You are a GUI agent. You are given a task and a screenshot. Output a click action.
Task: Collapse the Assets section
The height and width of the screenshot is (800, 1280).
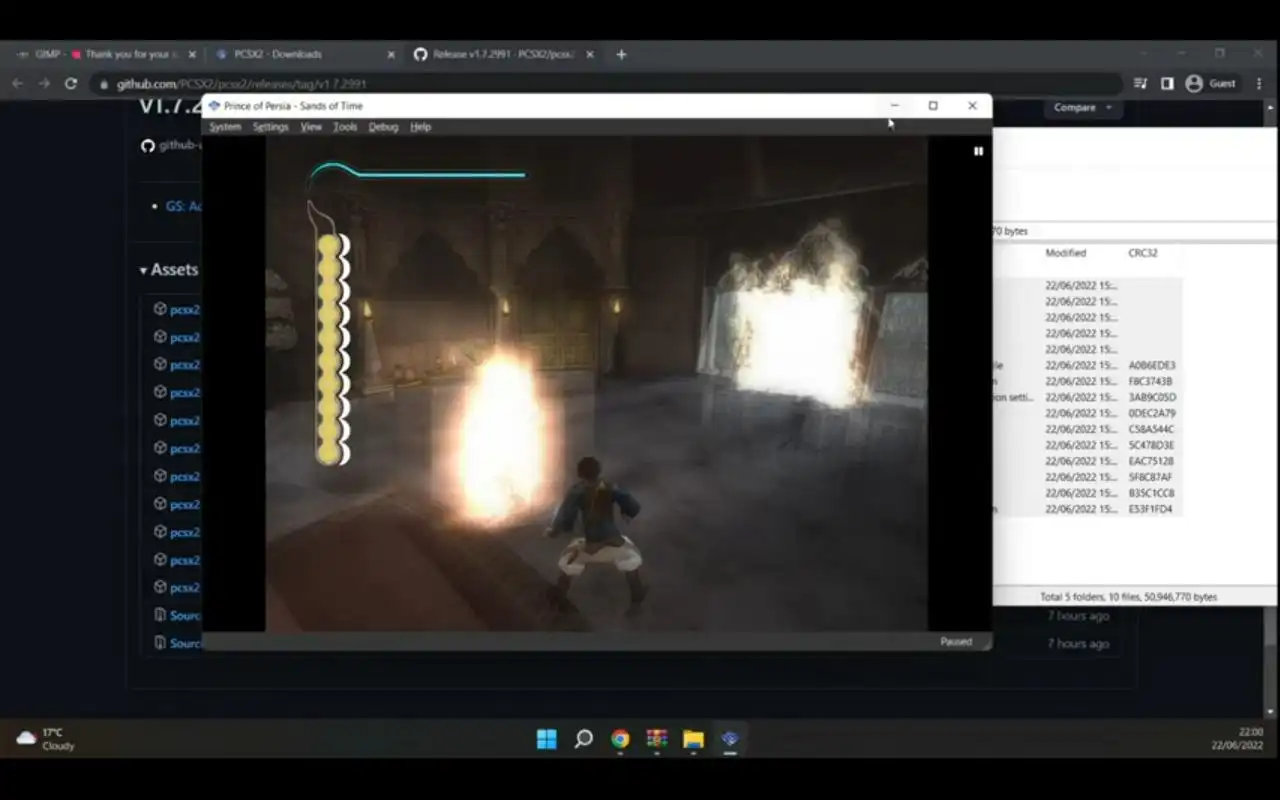169,269
